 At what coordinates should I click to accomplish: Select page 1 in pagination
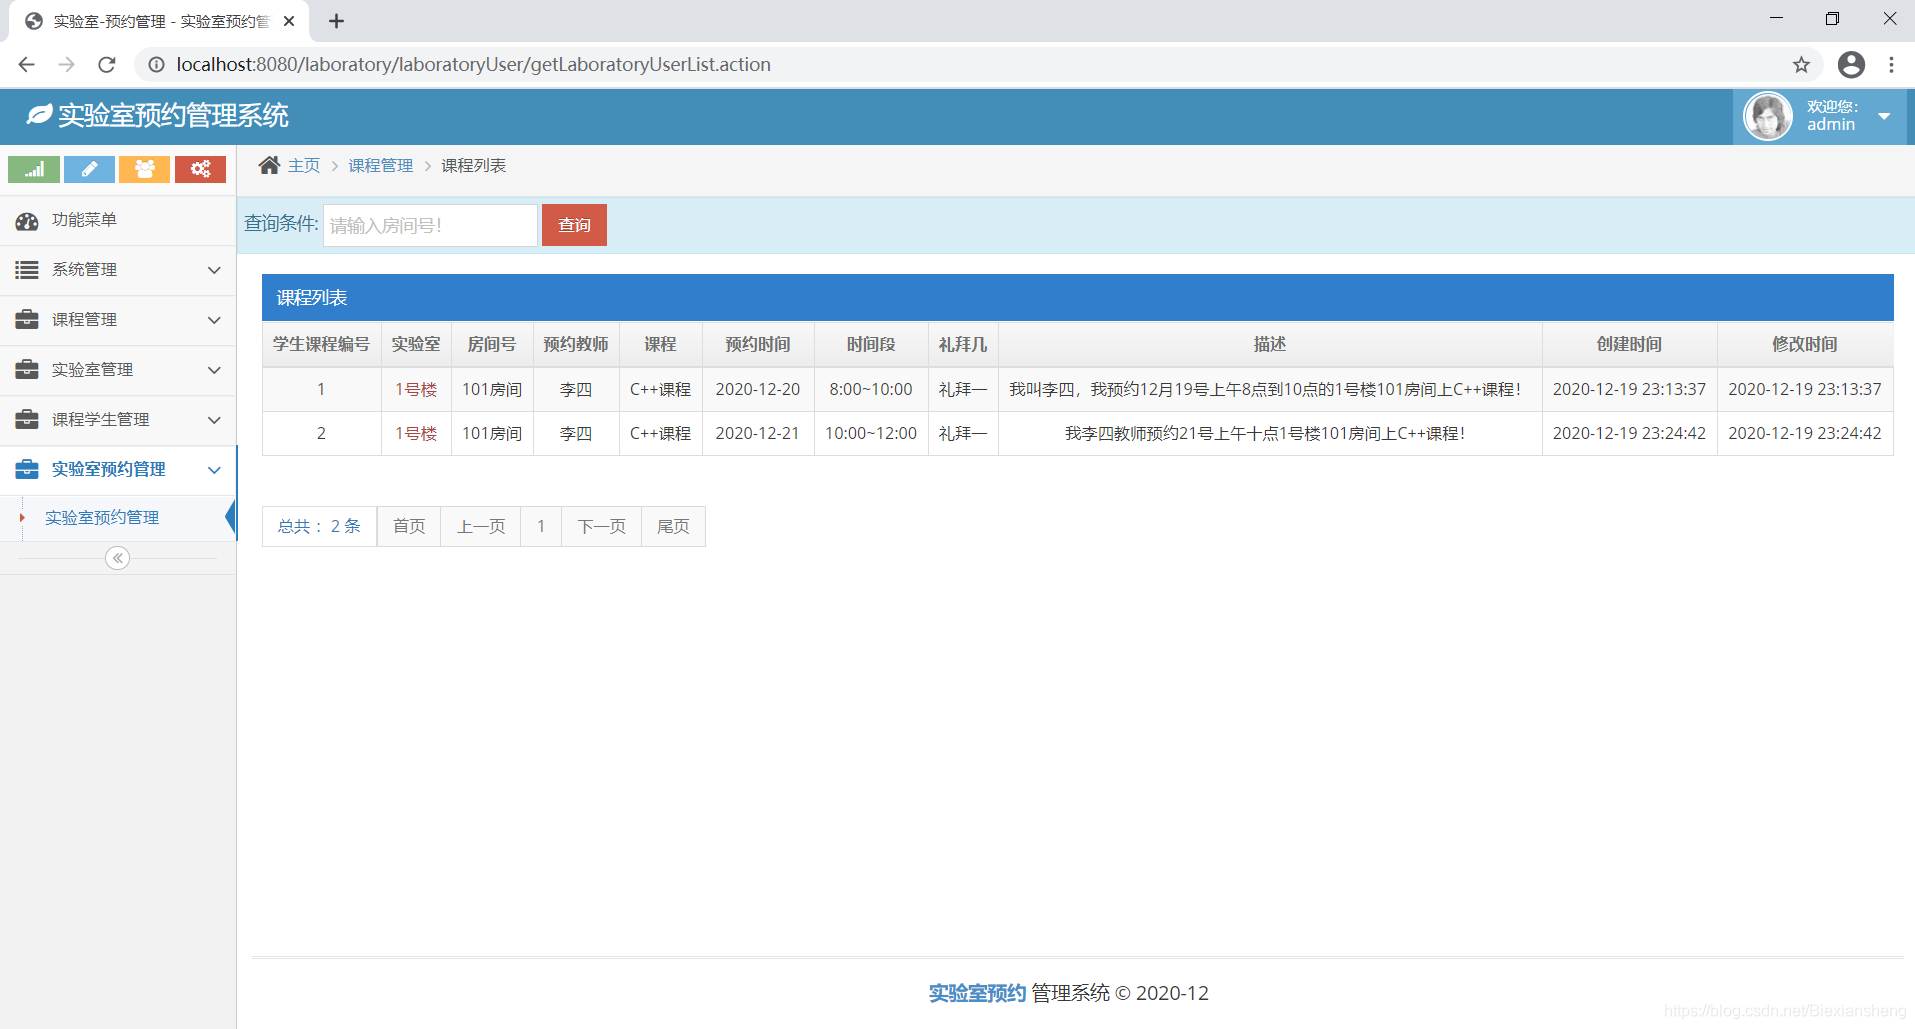pyautogui.click(x=541, y=527)
